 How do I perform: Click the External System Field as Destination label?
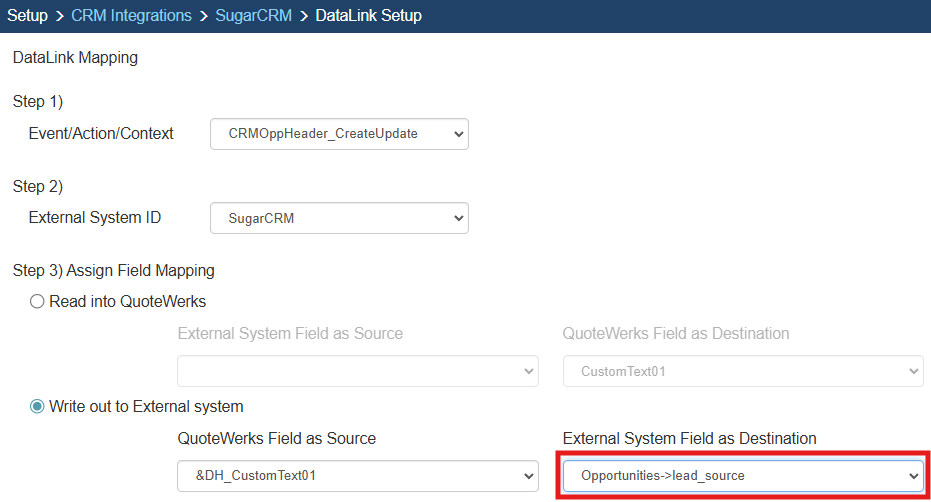click(x=689, y=439)
